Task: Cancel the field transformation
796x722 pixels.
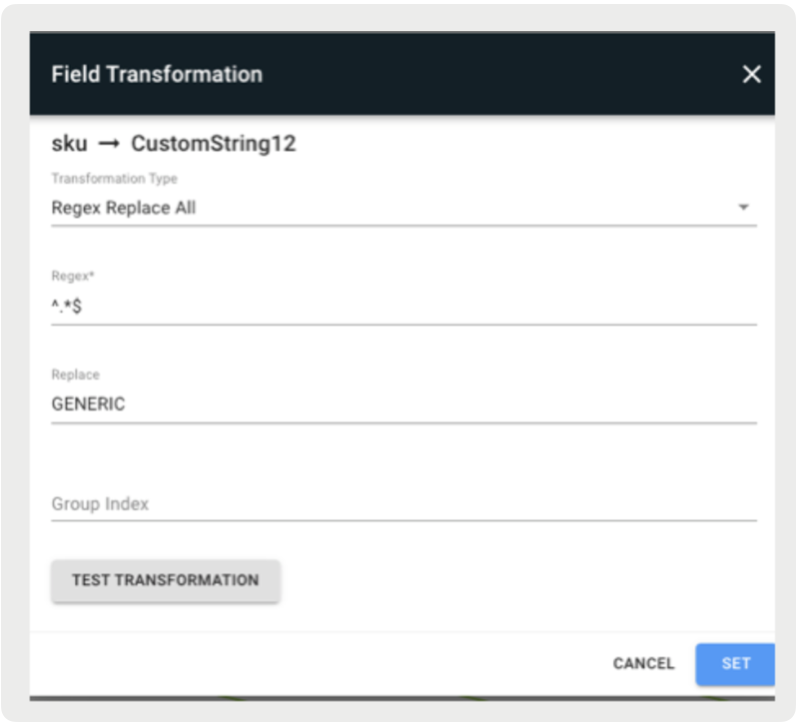Action: coord(644,664)
